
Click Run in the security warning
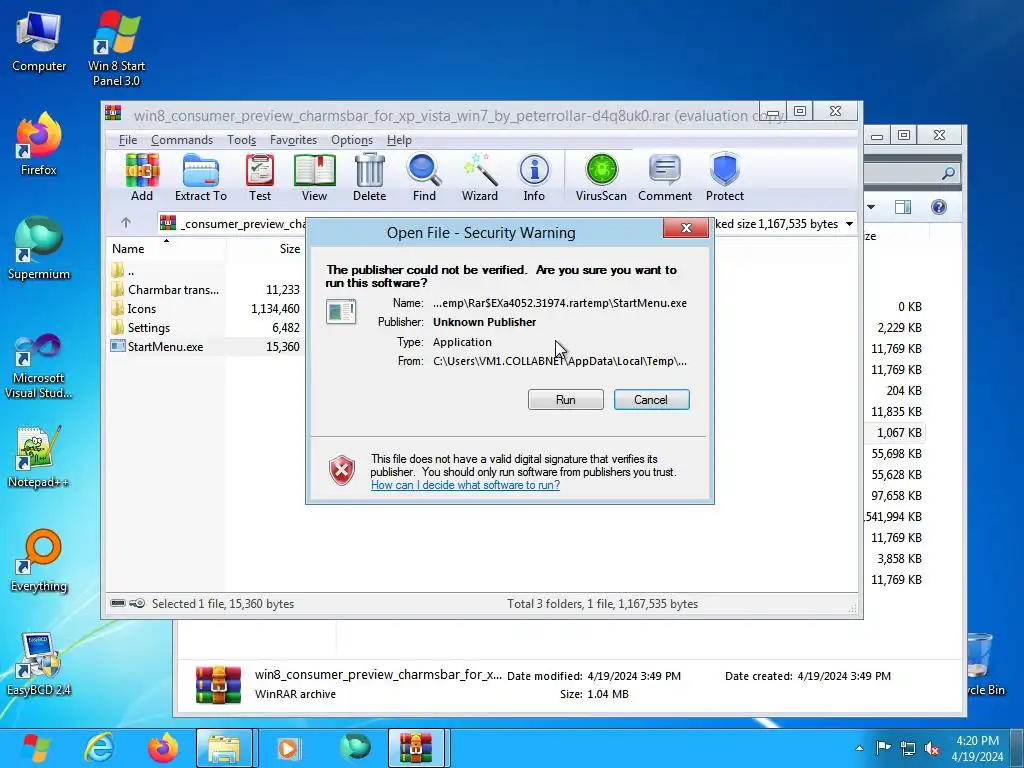point(566,400)
